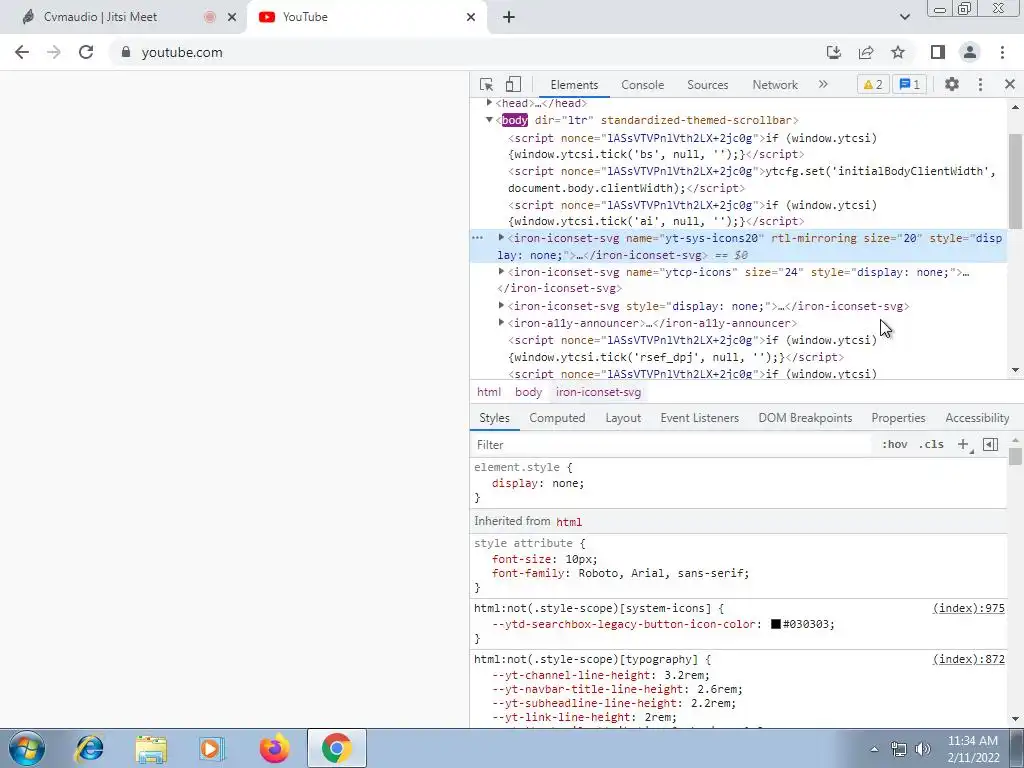View site info lock icon

pyautogui.click(x=126, y=52)
